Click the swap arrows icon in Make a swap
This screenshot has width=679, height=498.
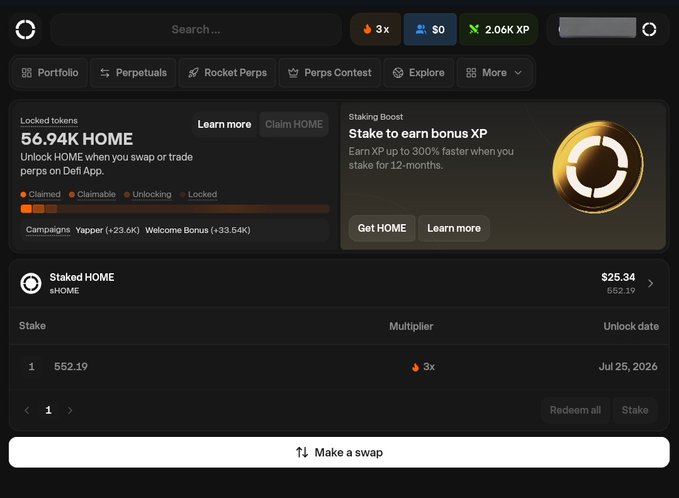[302, 452]
